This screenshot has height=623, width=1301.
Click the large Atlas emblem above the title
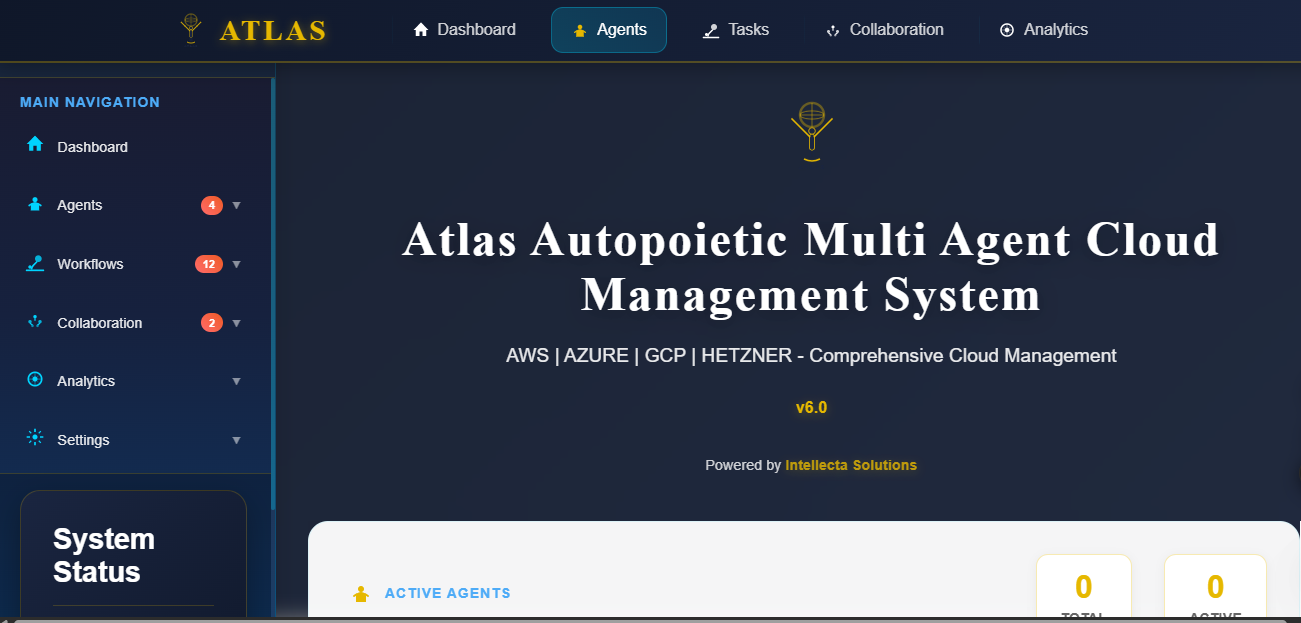812,131
